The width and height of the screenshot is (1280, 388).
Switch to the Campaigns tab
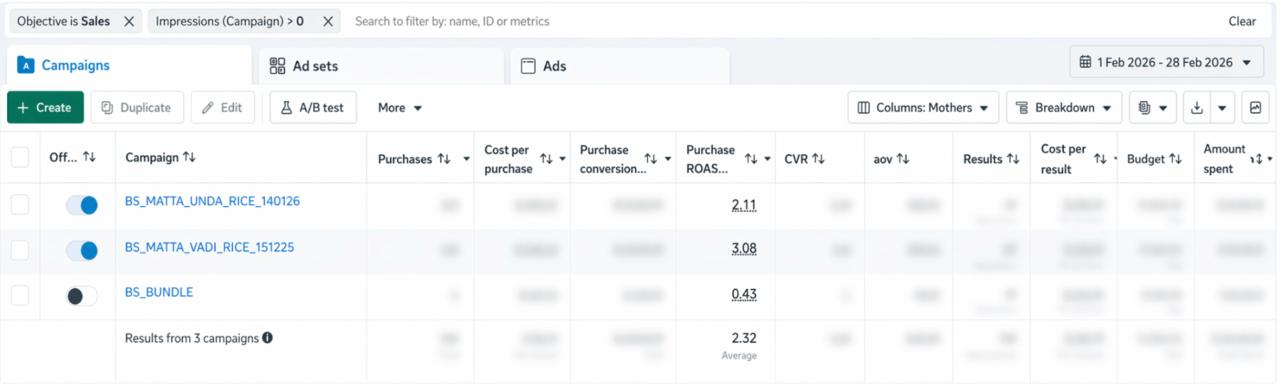(x=128, y=66)
